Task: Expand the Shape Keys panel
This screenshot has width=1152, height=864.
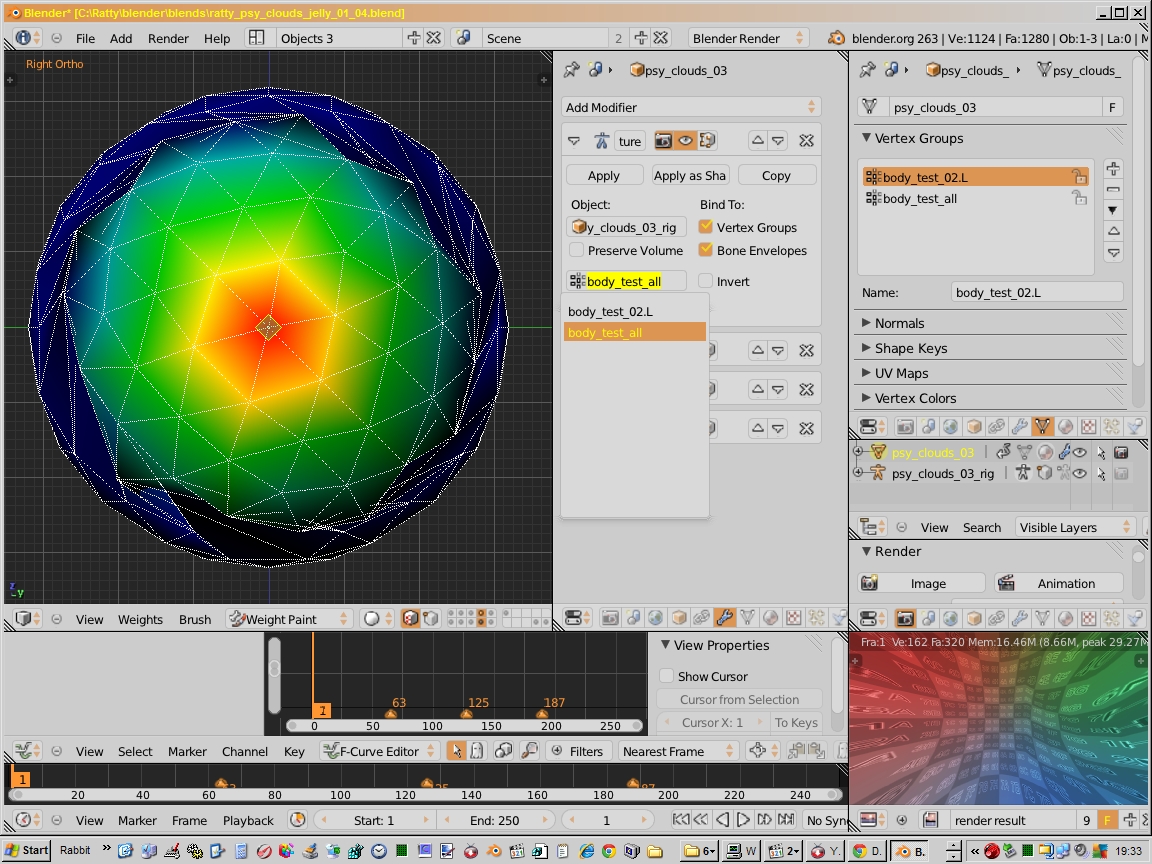Action: pyautogui.click(x=910, y=348)
